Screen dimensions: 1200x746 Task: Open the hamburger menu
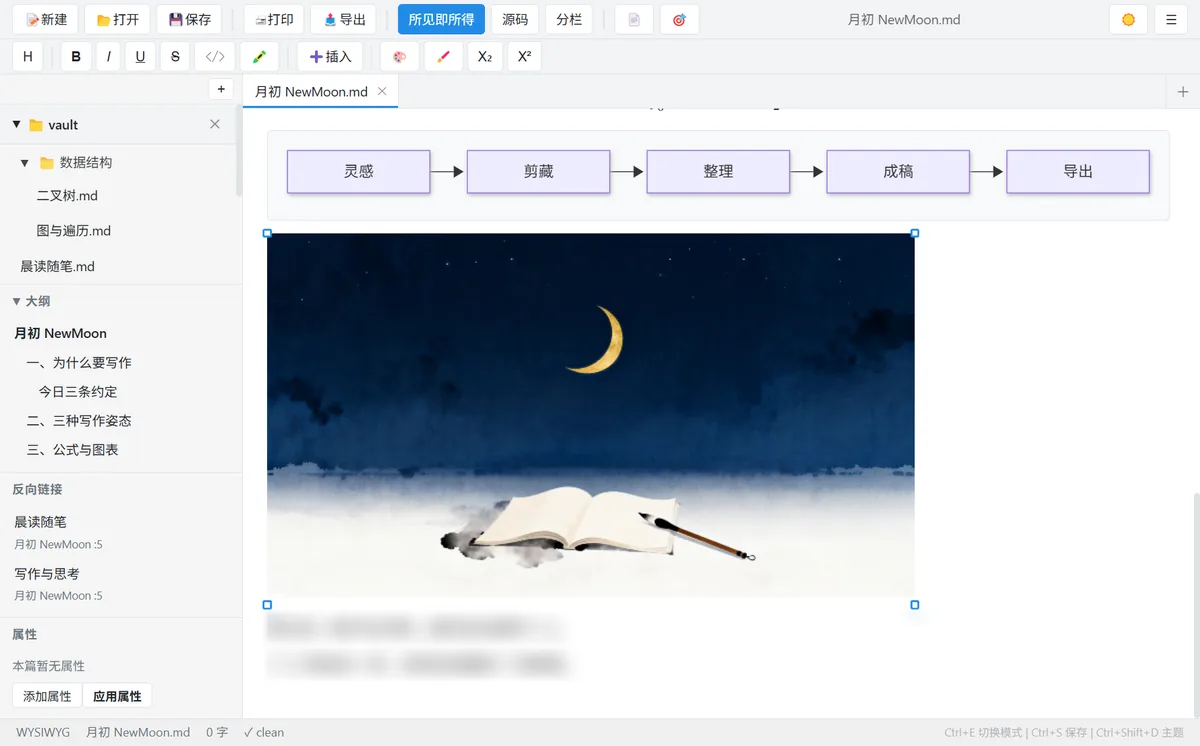point(1171,19)
